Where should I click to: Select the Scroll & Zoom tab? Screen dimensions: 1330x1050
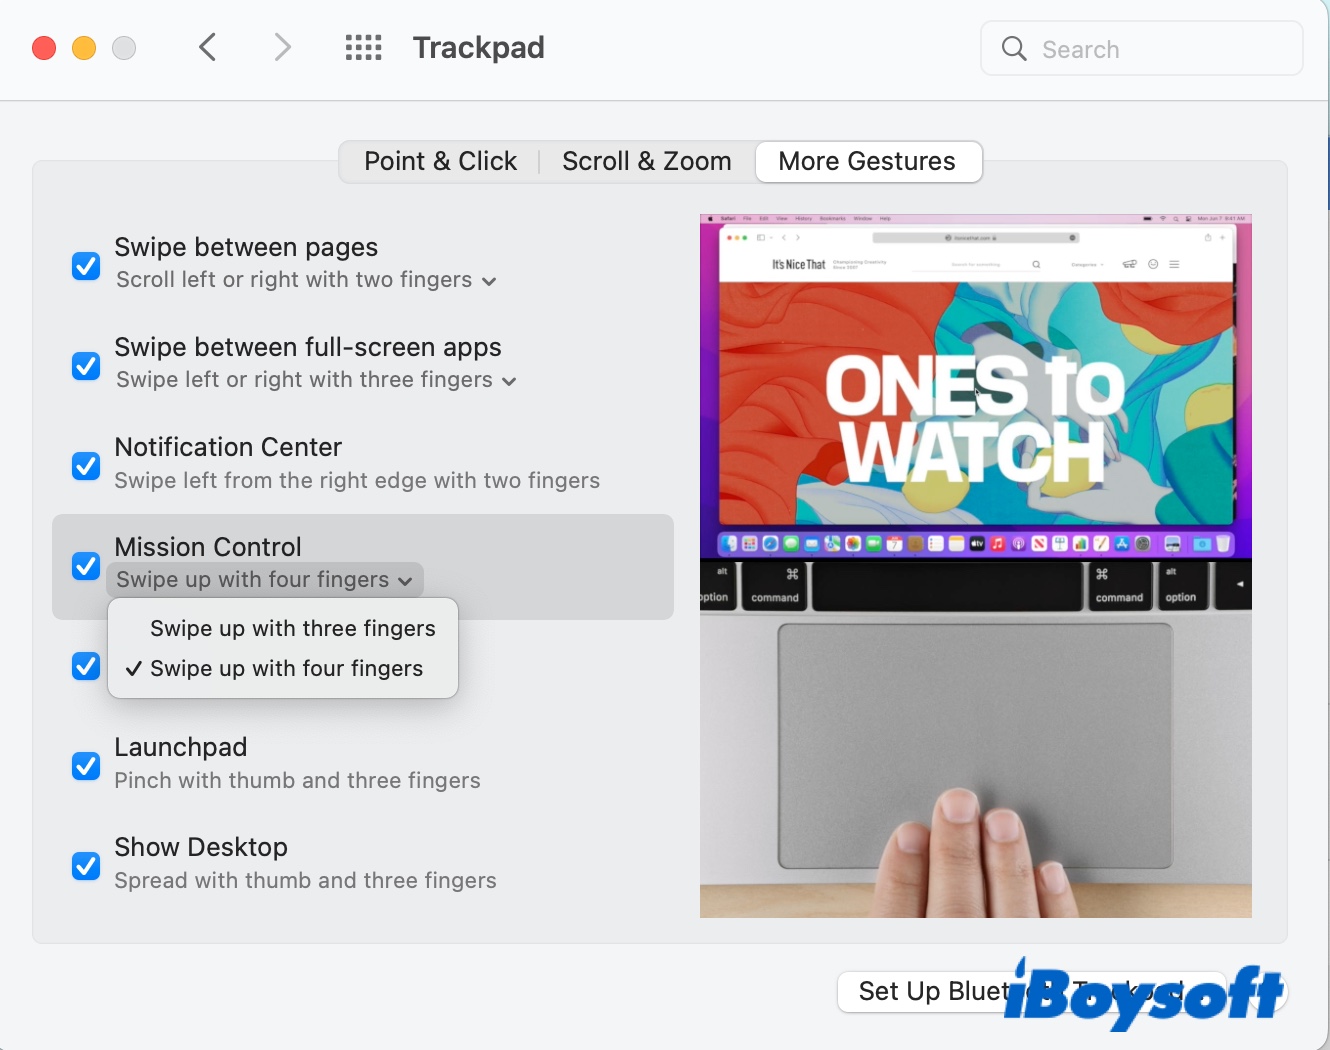646,161
